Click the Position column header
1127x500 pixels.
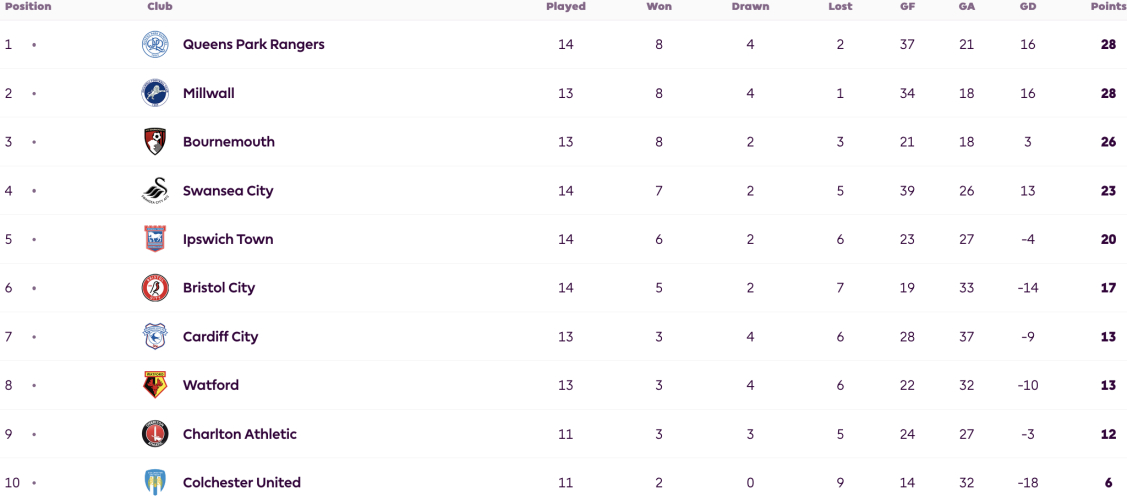pyautogui.click(x=28, y=6)
